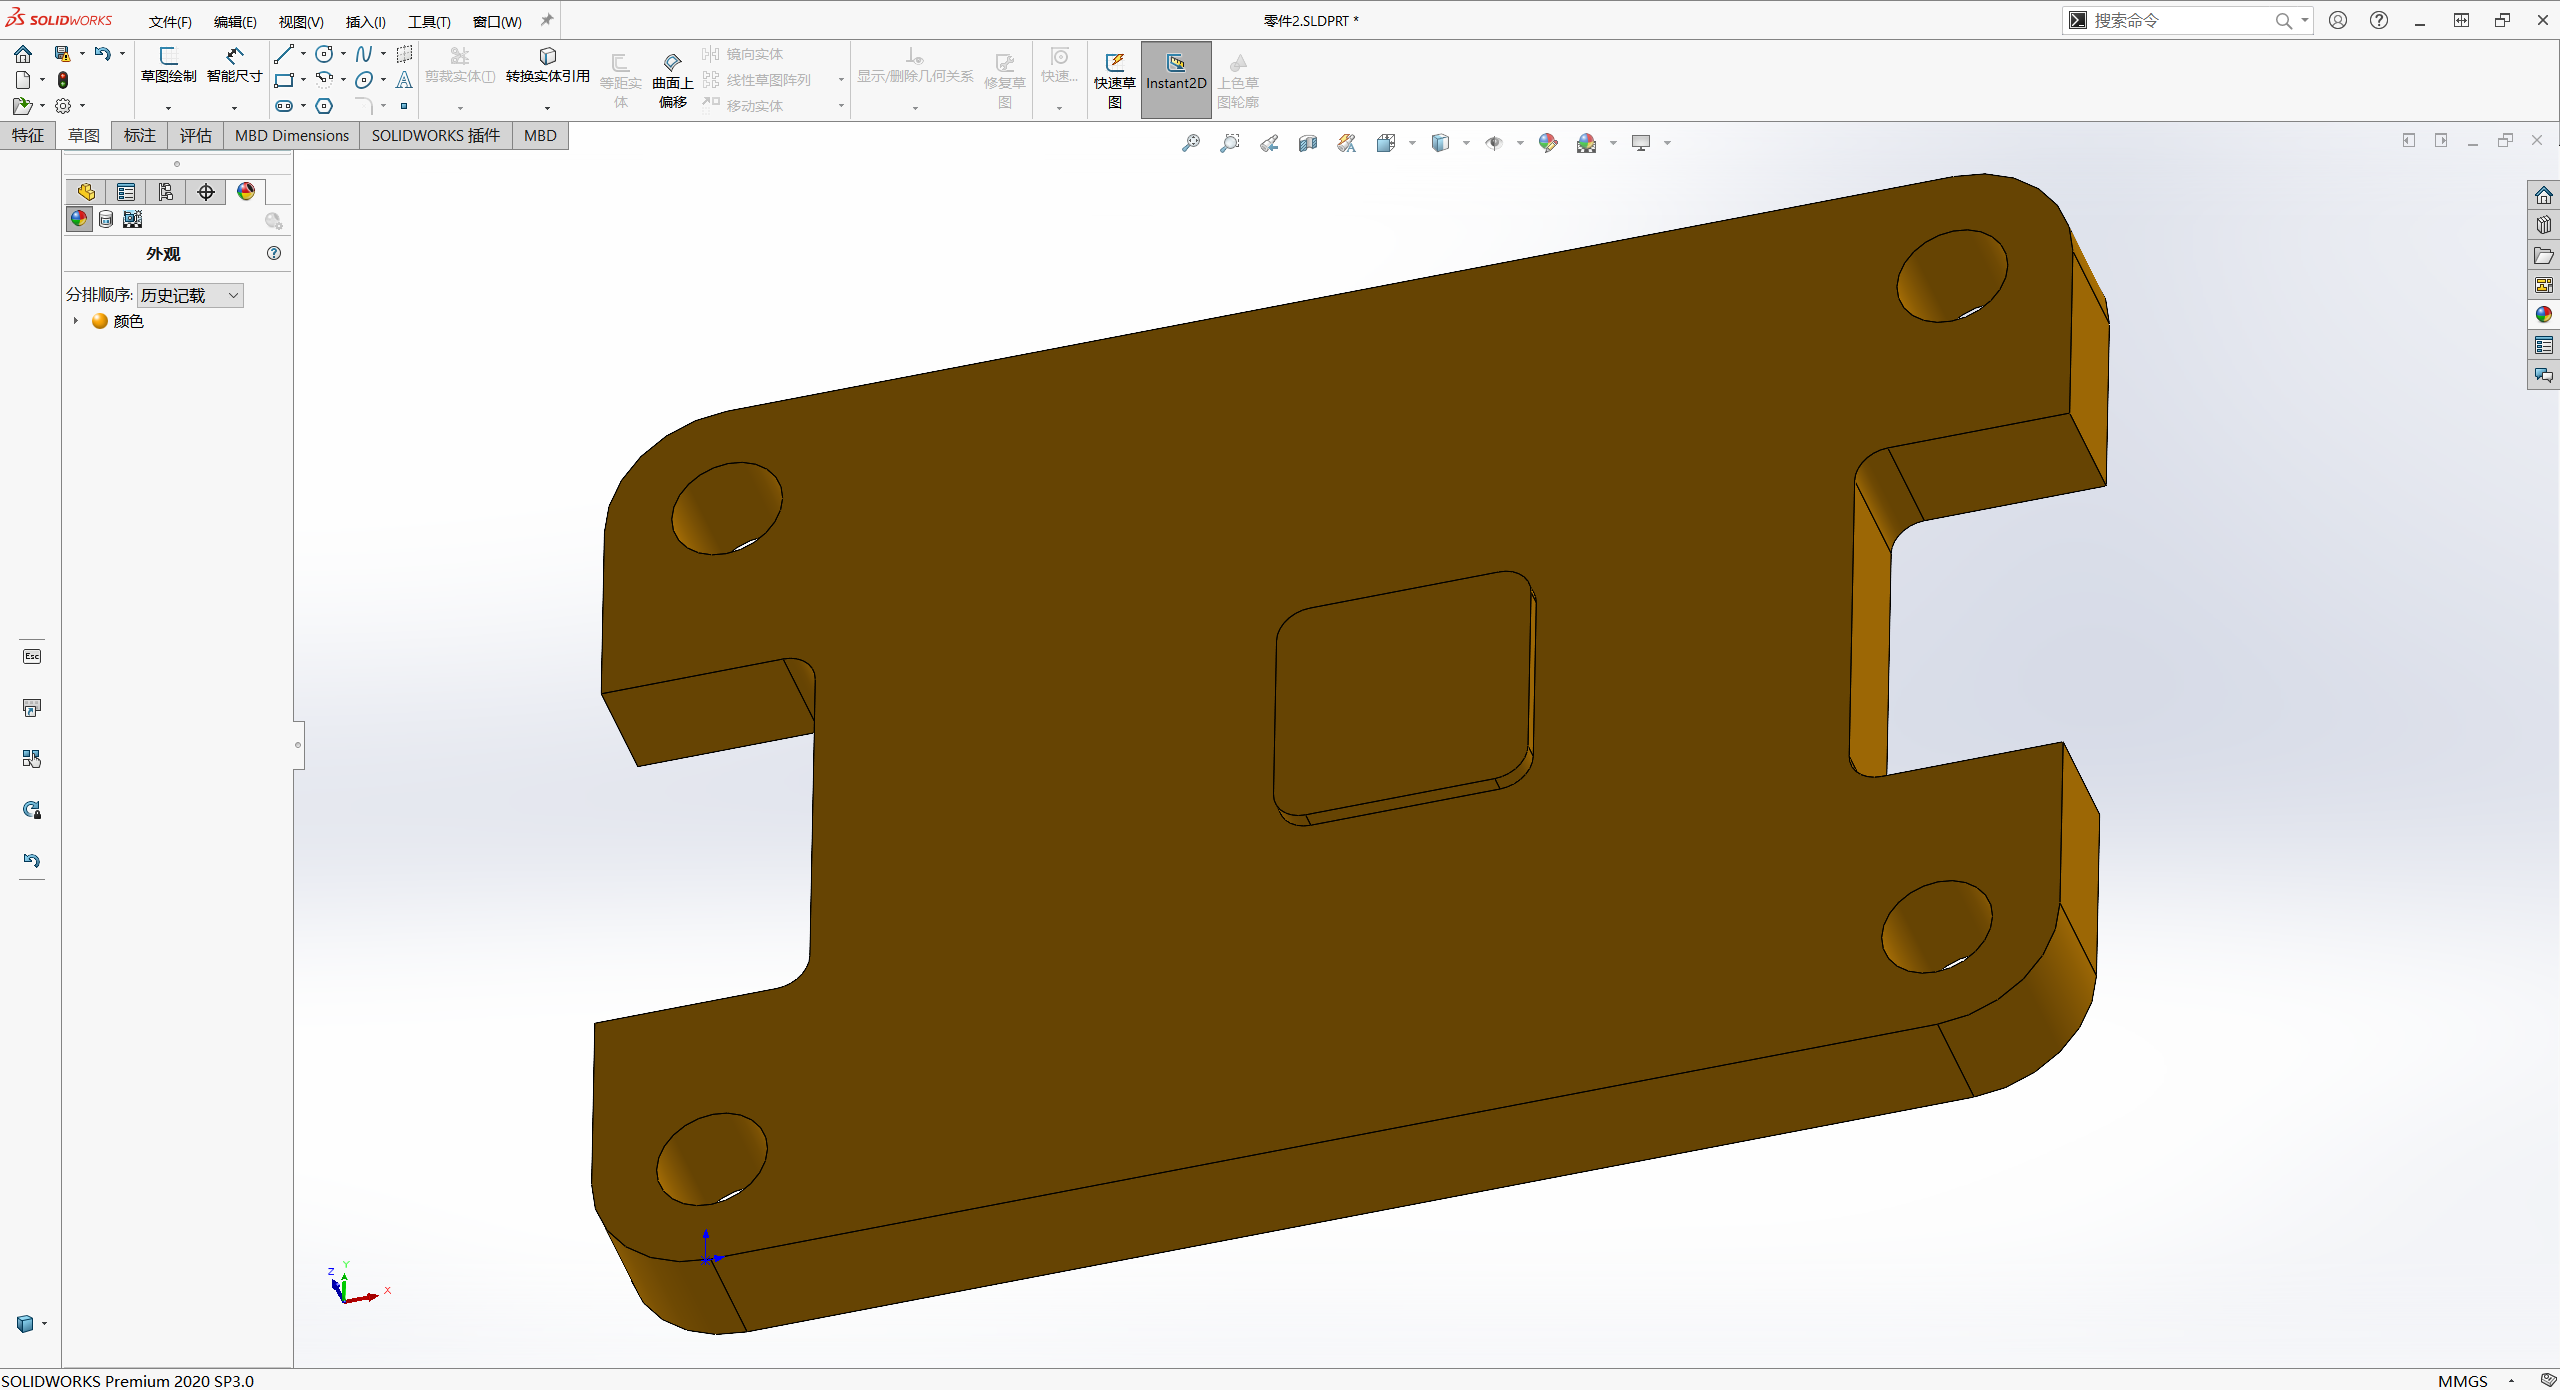Select the corner Rectangle sketch tool

pyautogui.click(x=284, y=80)
